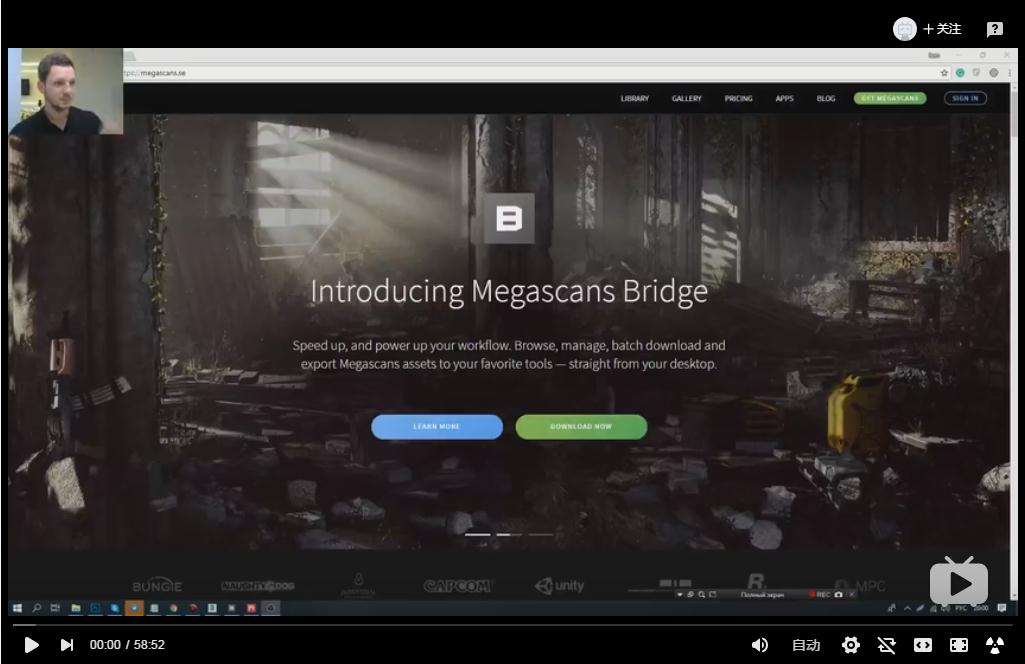Show hidden system tray icons
This screenshot has width=1025, height=664.
point(907,608)
